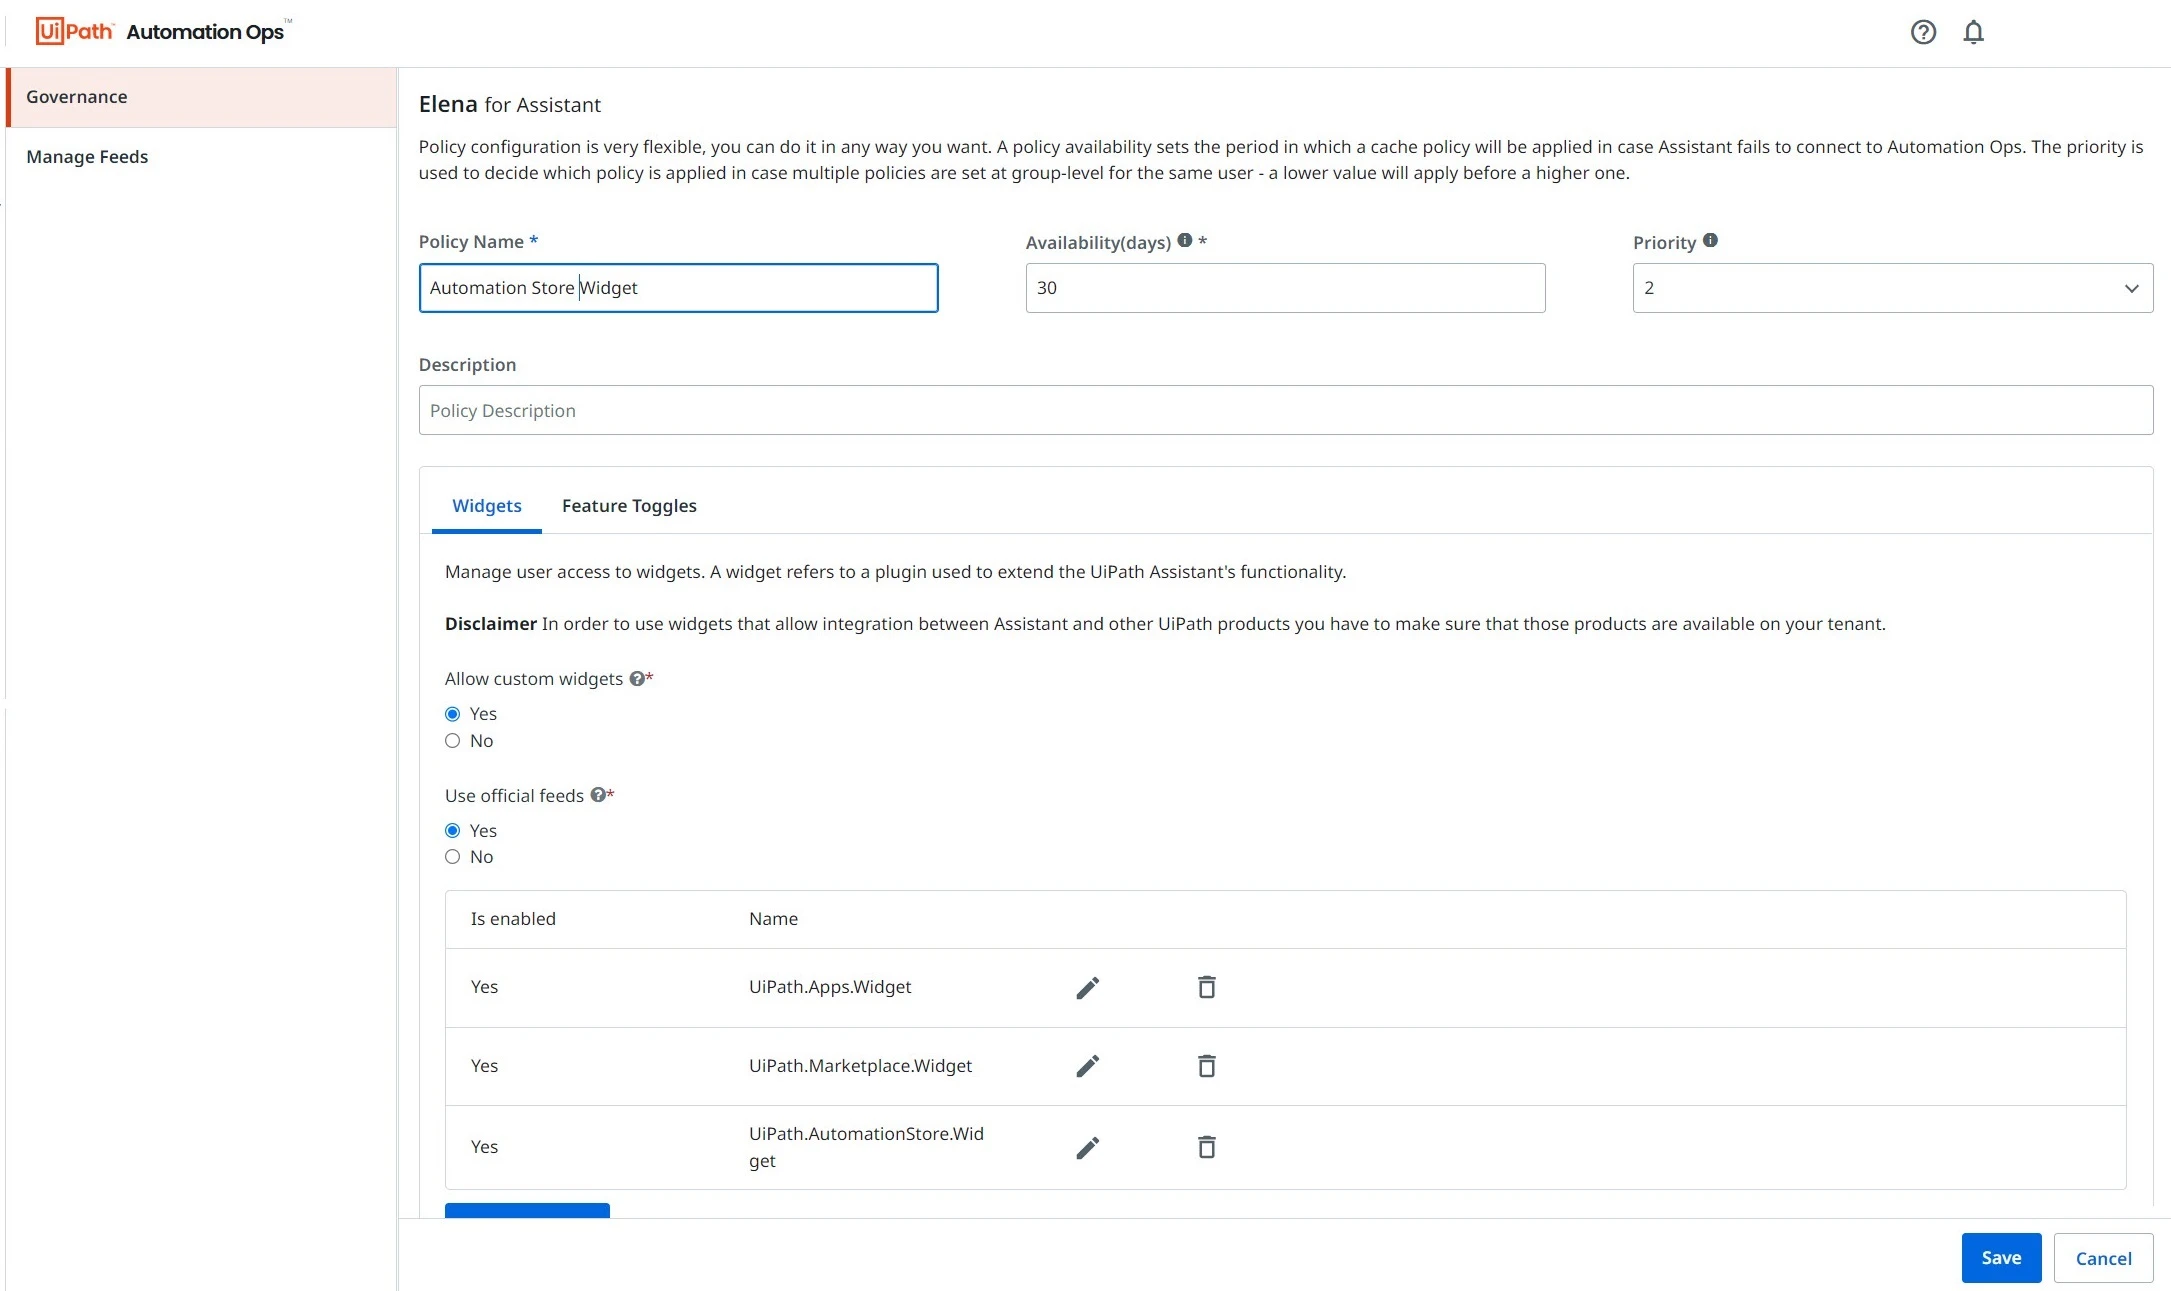2171x1291 pixels.
Task: Show the Availability(days) info tooltip icon
Action: pyautogui.click(x=1185, y=240)
